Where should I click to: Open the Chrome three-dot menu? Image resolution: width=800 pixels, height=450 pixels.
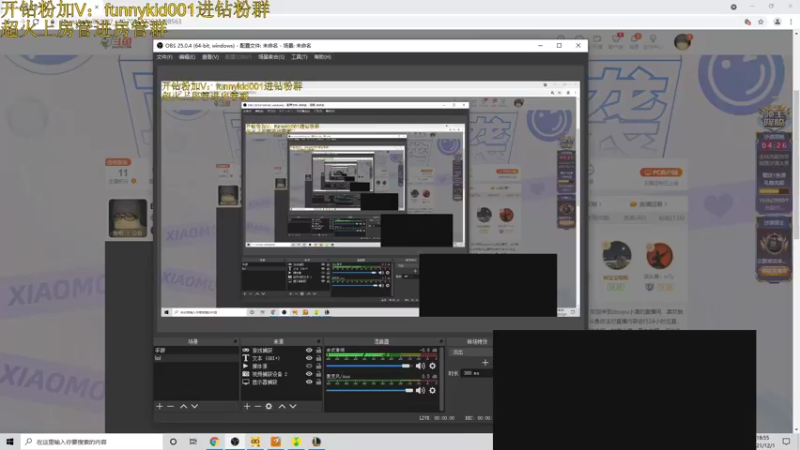(791, 22)
